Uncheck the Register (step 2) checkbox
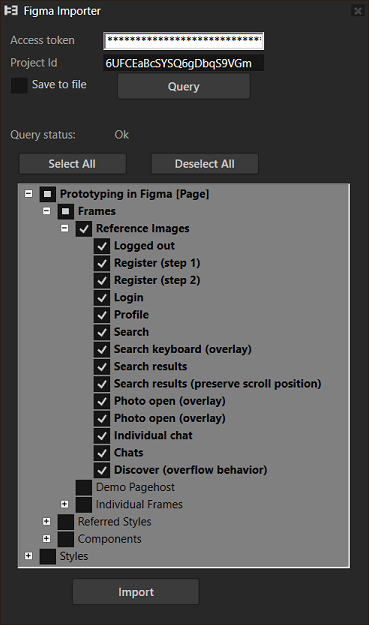 point(102,280)
